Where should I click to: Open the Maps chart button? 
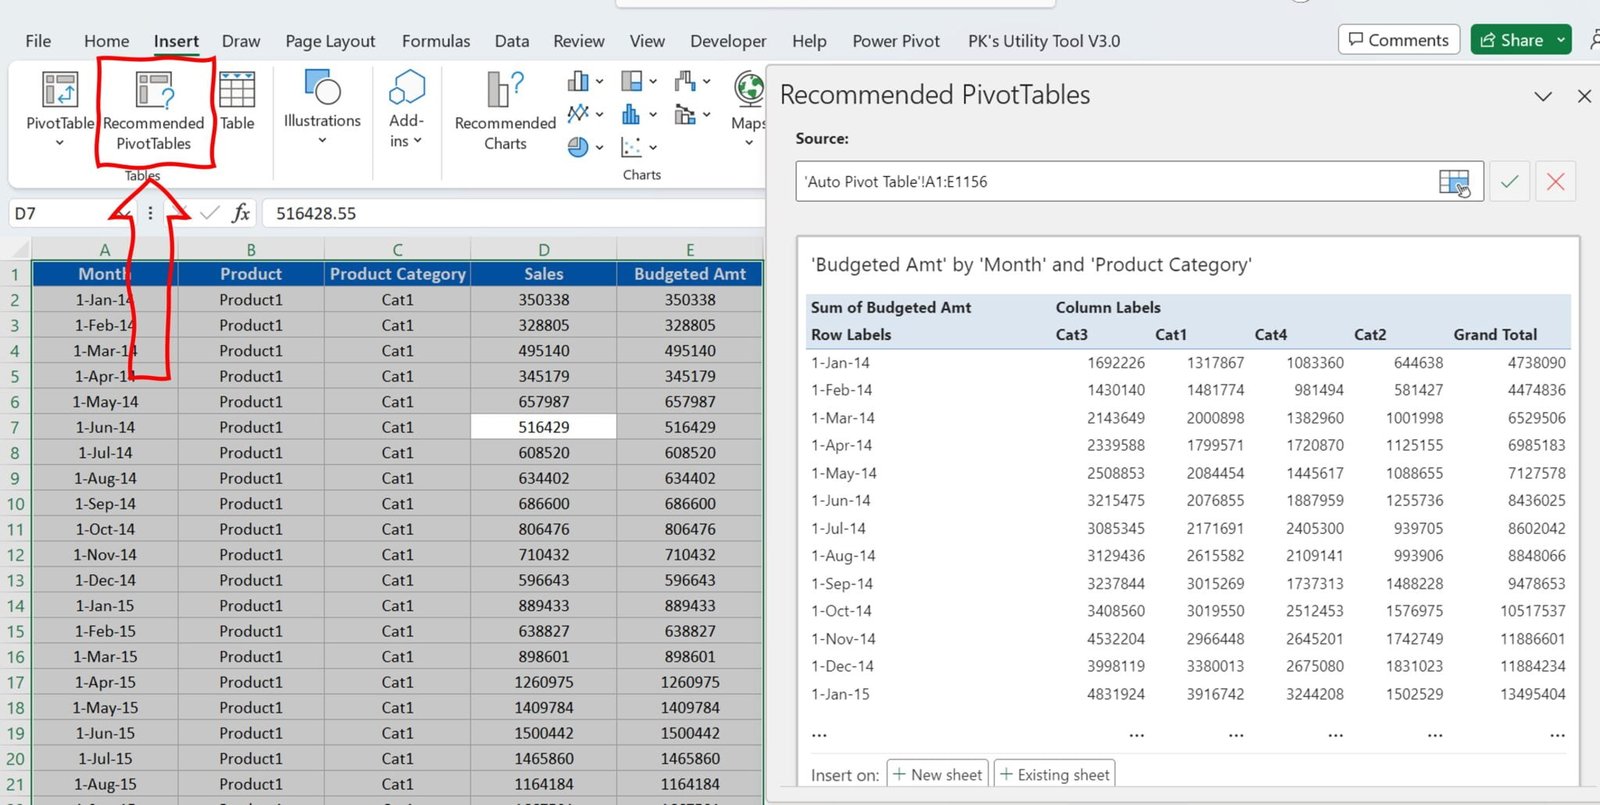coord(748,108)
